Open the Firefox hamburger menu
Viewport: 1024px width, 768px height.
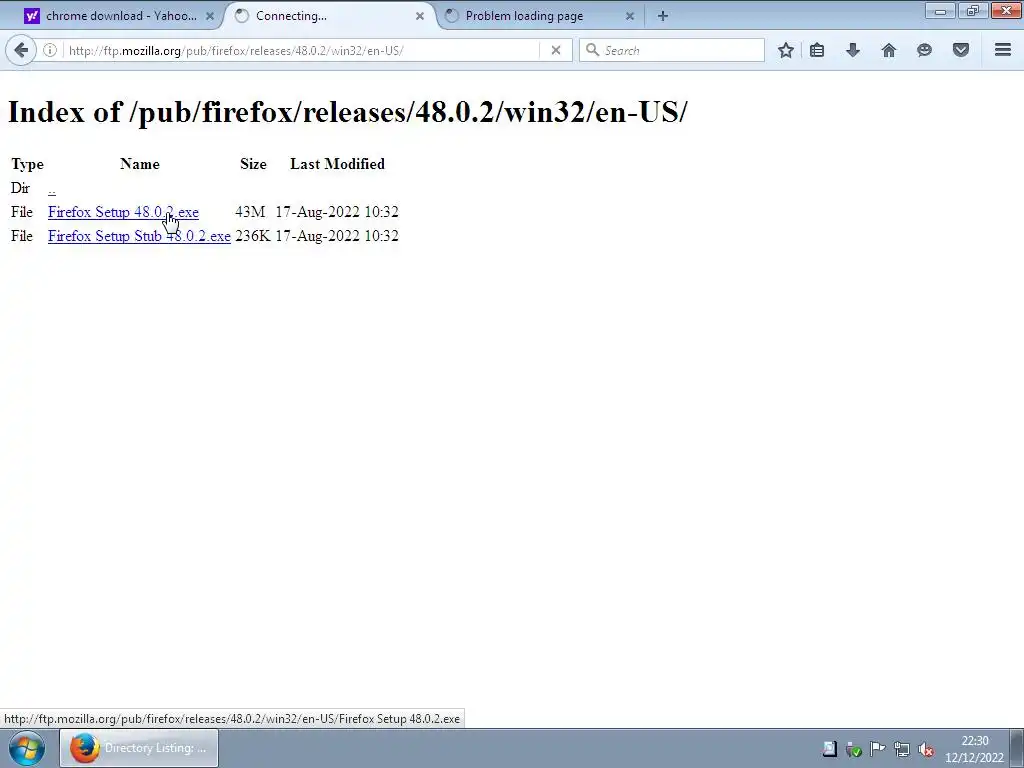1002,50
